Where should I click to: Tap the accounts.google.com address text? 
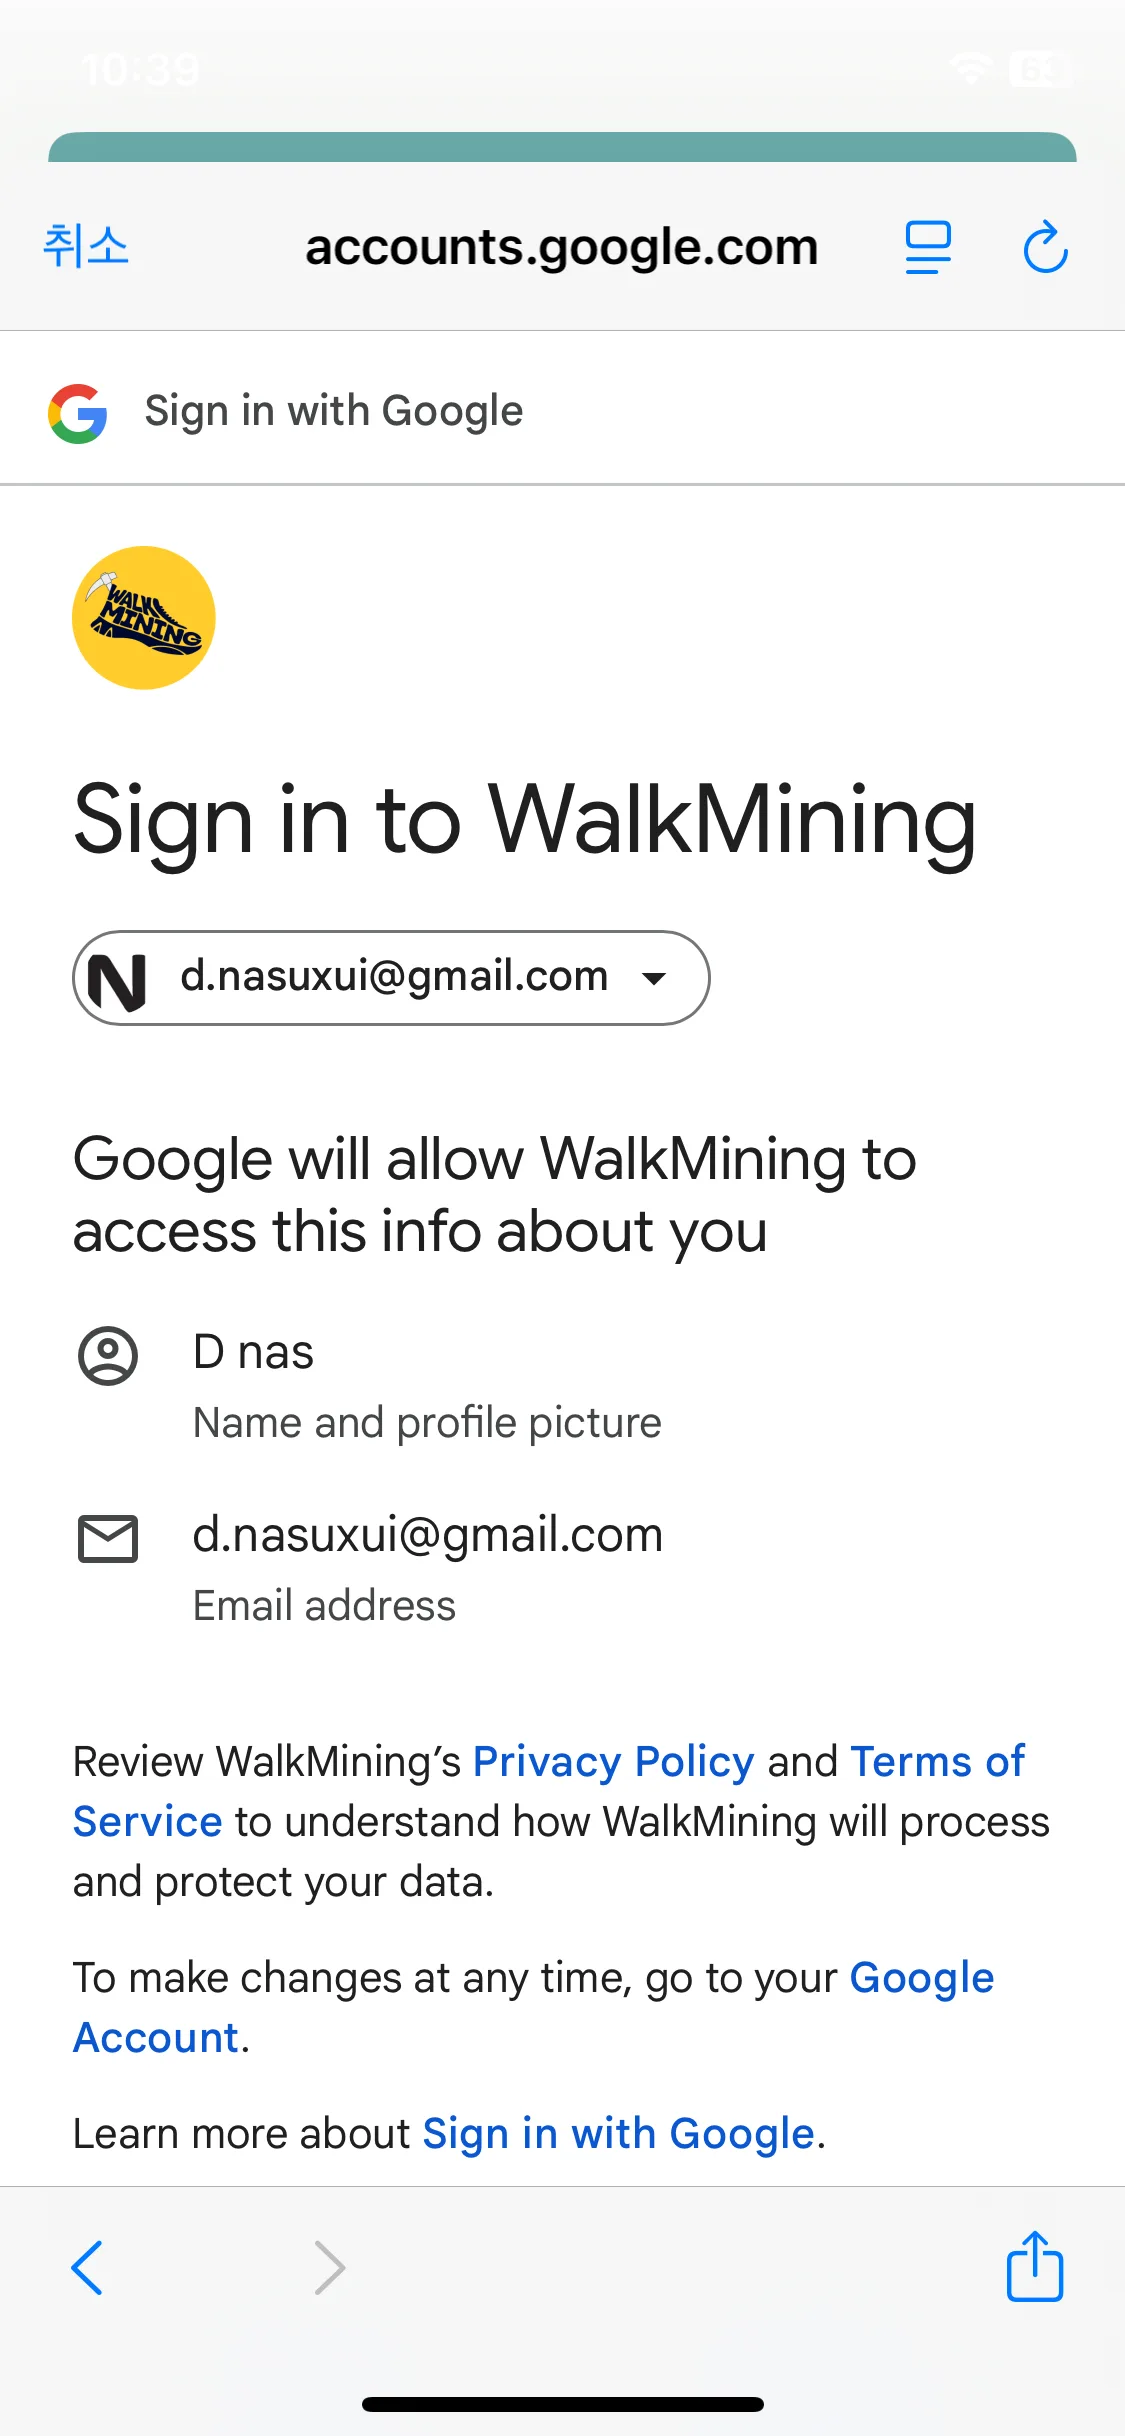coord(562,247)
